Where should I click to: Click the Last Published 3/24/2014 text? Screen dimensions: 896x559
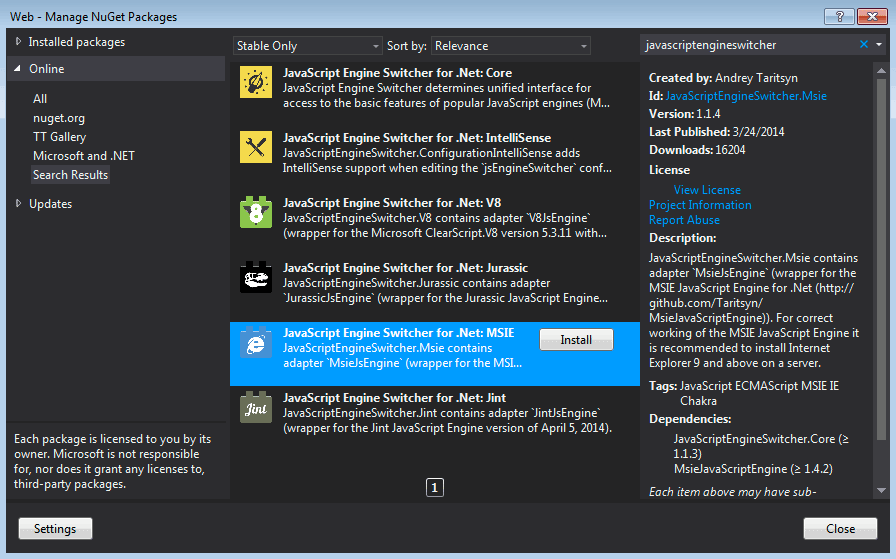coord(717,132)
